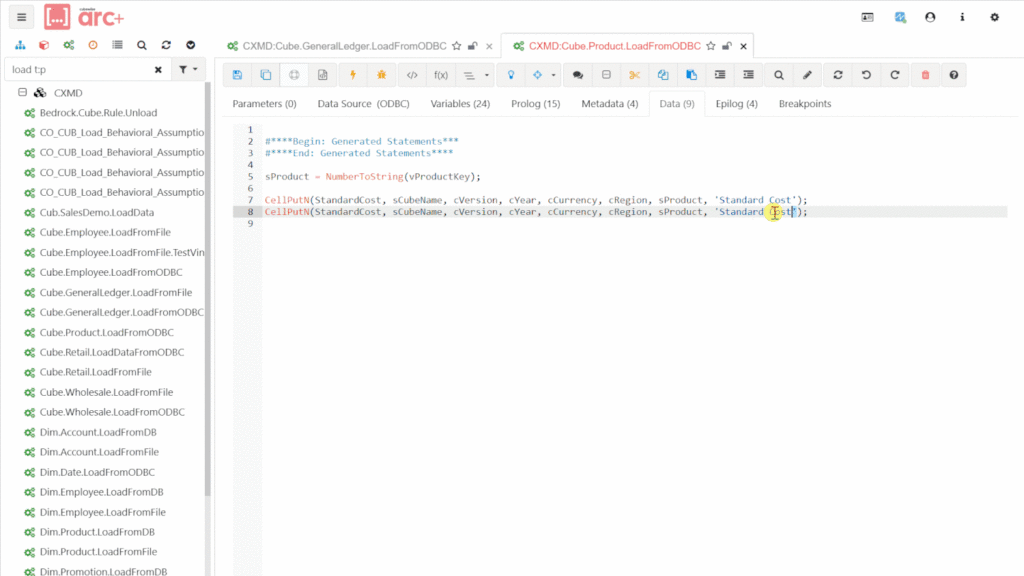Click the Save process icon in toolbar

(237, 75)
